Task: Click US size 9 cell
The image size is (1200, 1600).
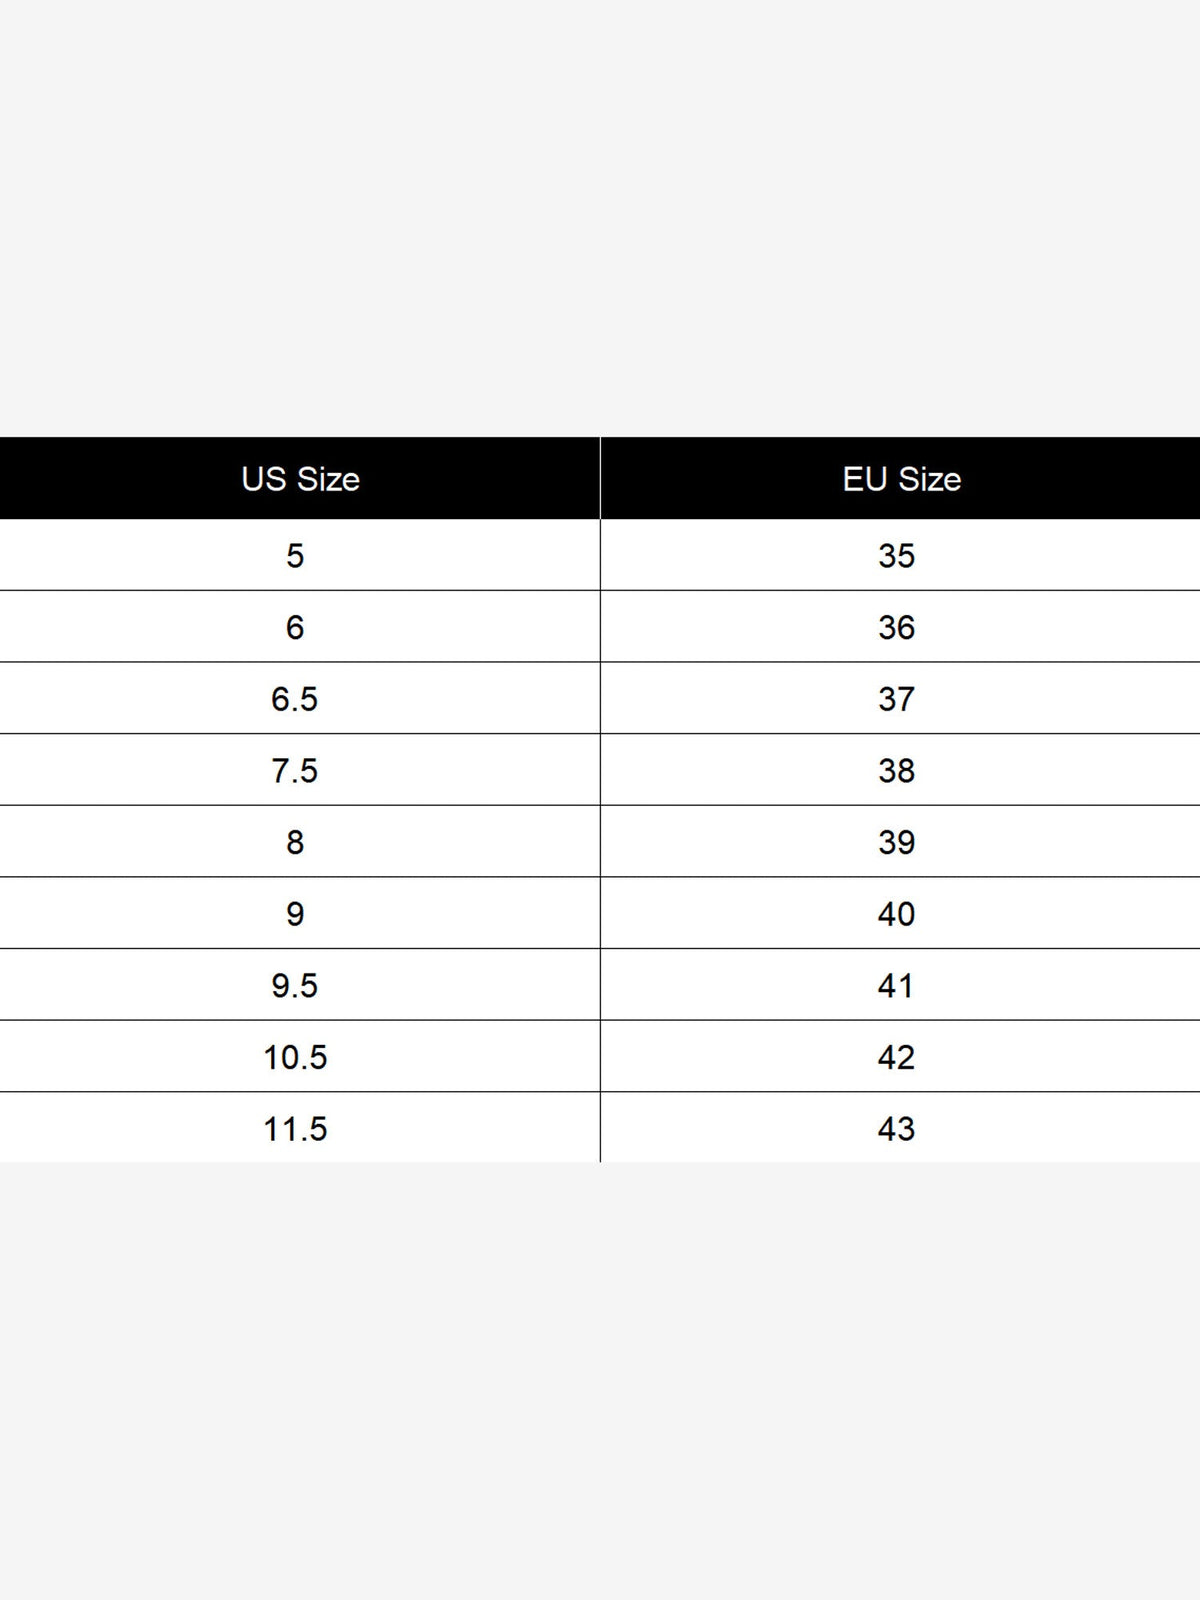Action: click(300, 913)
